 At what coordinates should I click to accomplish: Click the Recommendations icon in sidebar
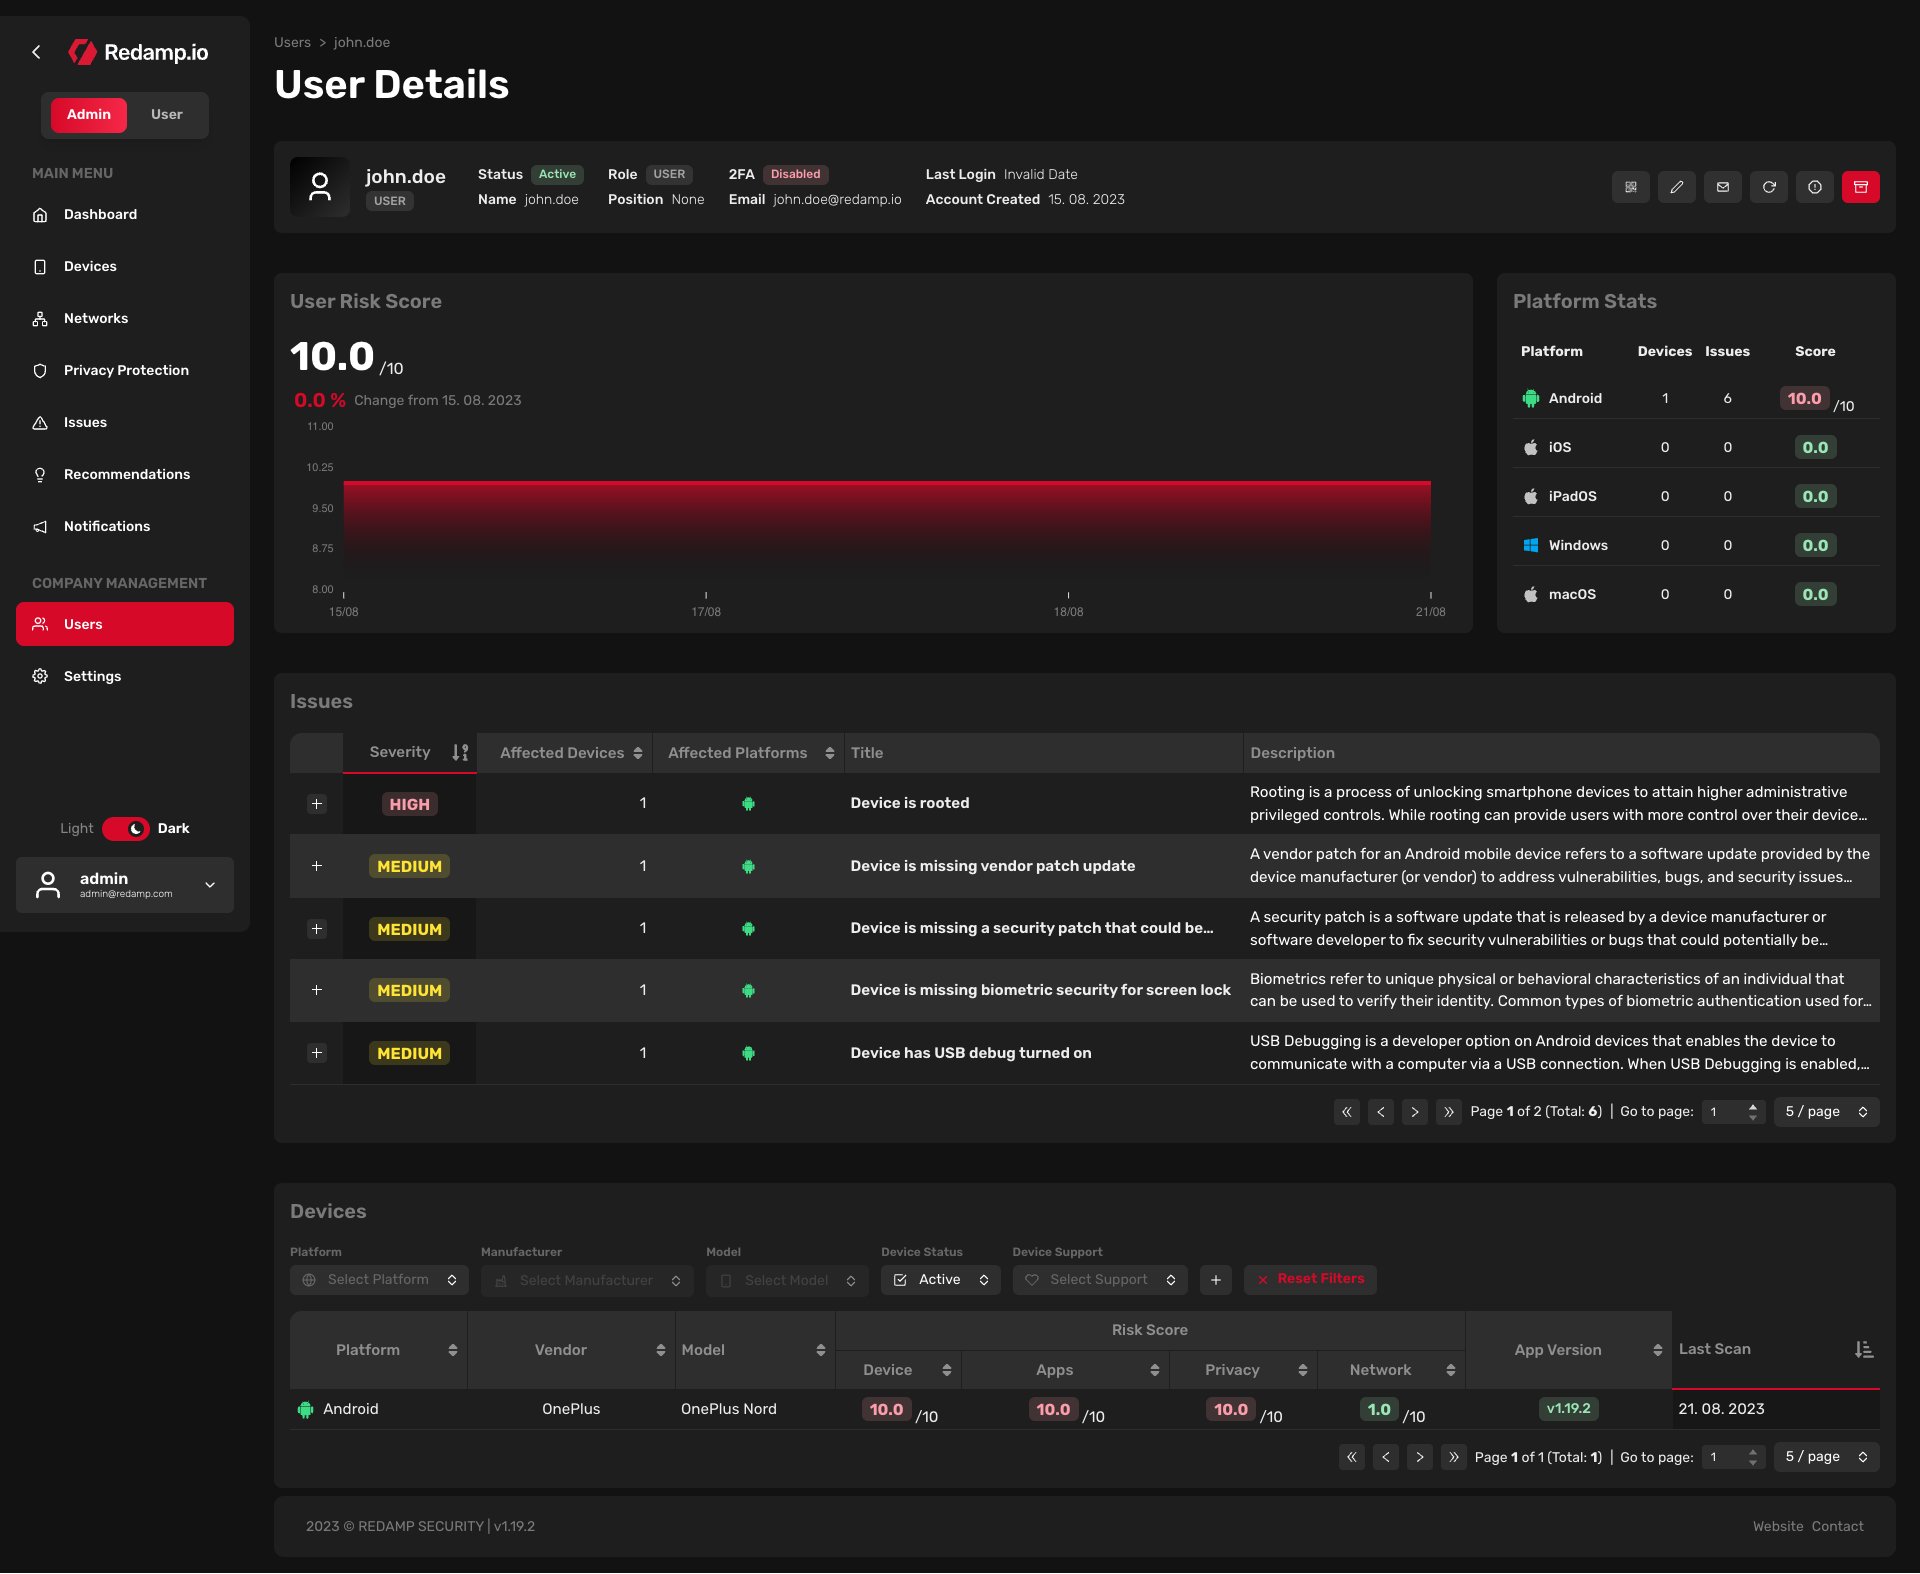click(x=40, y=474)
